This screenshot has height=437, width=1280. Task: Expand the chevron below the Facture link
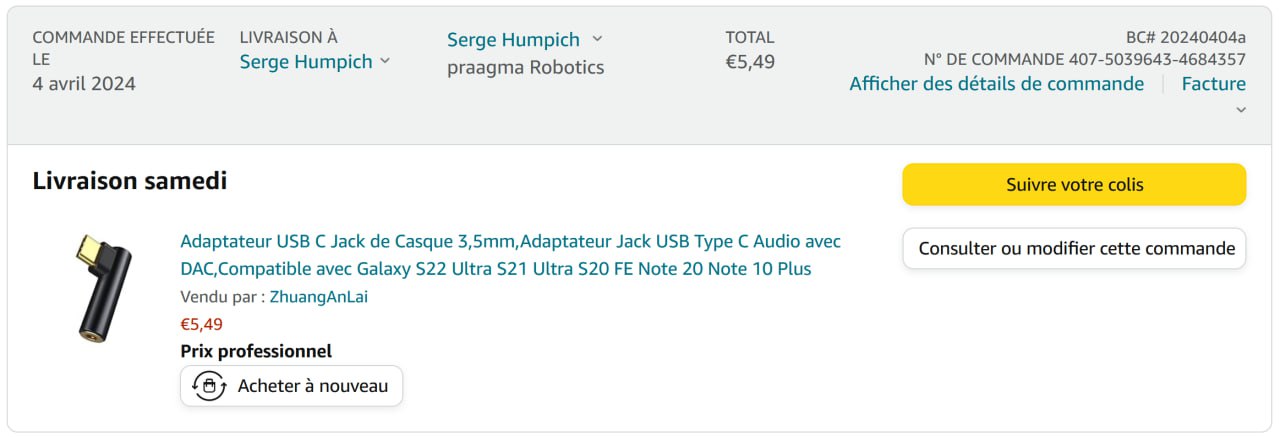tap(1241, 110)
